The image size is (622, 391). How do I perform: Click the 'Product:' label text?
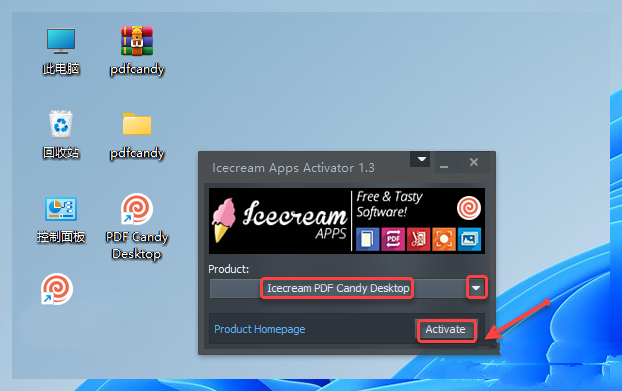click(228, 269)
